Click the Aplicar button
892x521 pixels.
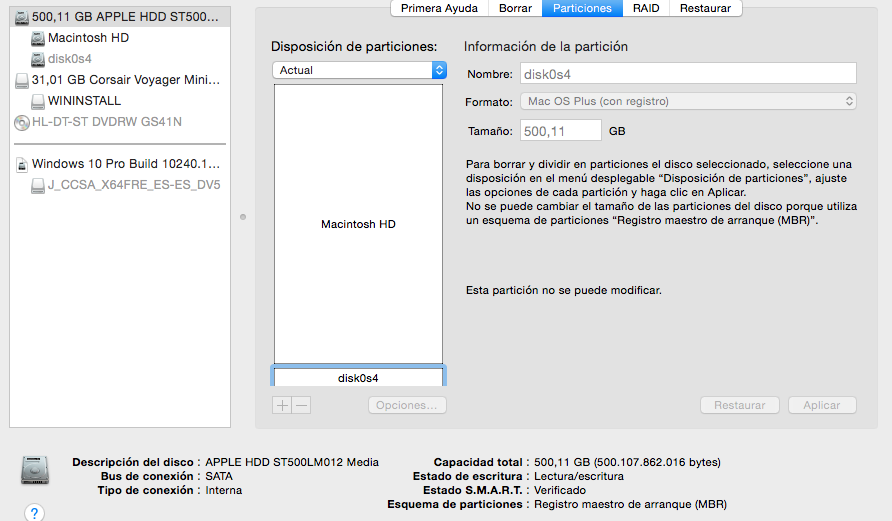(822, 405)
